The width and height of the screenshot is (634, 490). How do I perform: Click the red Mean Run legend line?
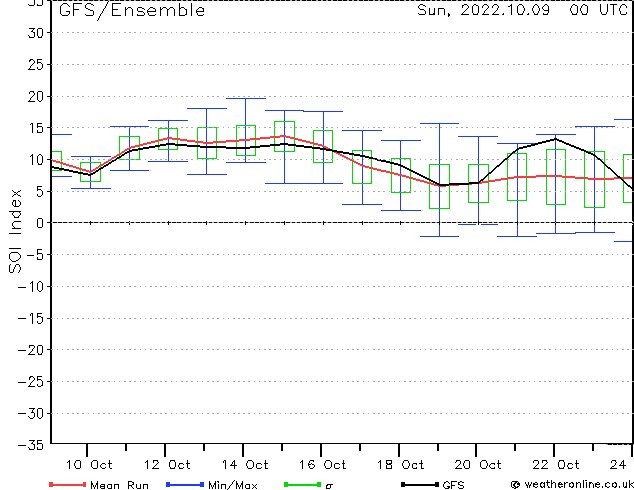pos(67,484)
